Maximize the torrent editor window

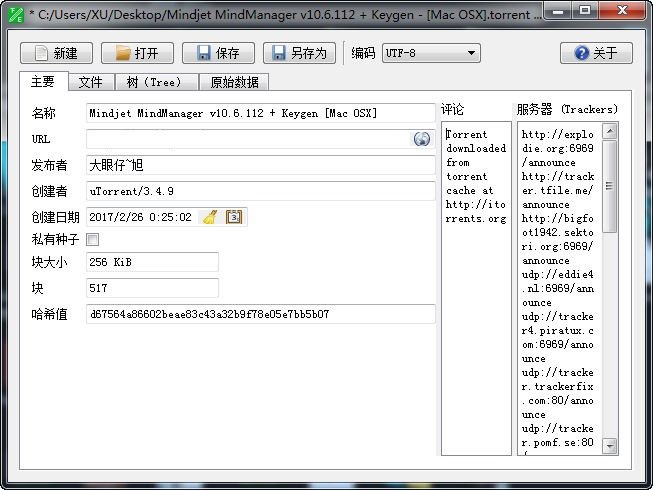585,10
